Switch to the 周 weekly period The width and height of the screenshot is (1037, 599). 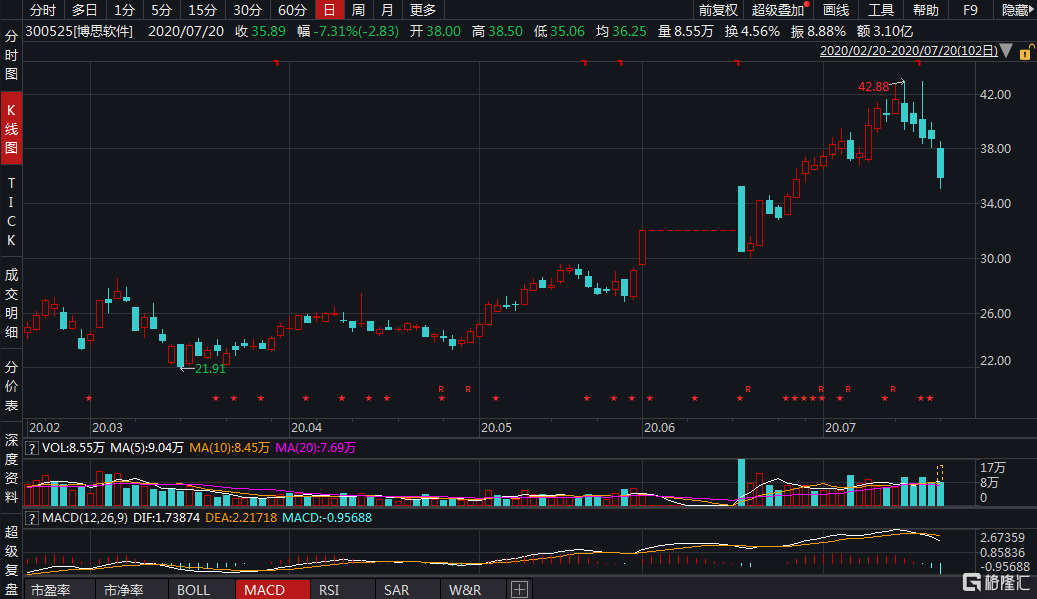(x=358, y=10)
